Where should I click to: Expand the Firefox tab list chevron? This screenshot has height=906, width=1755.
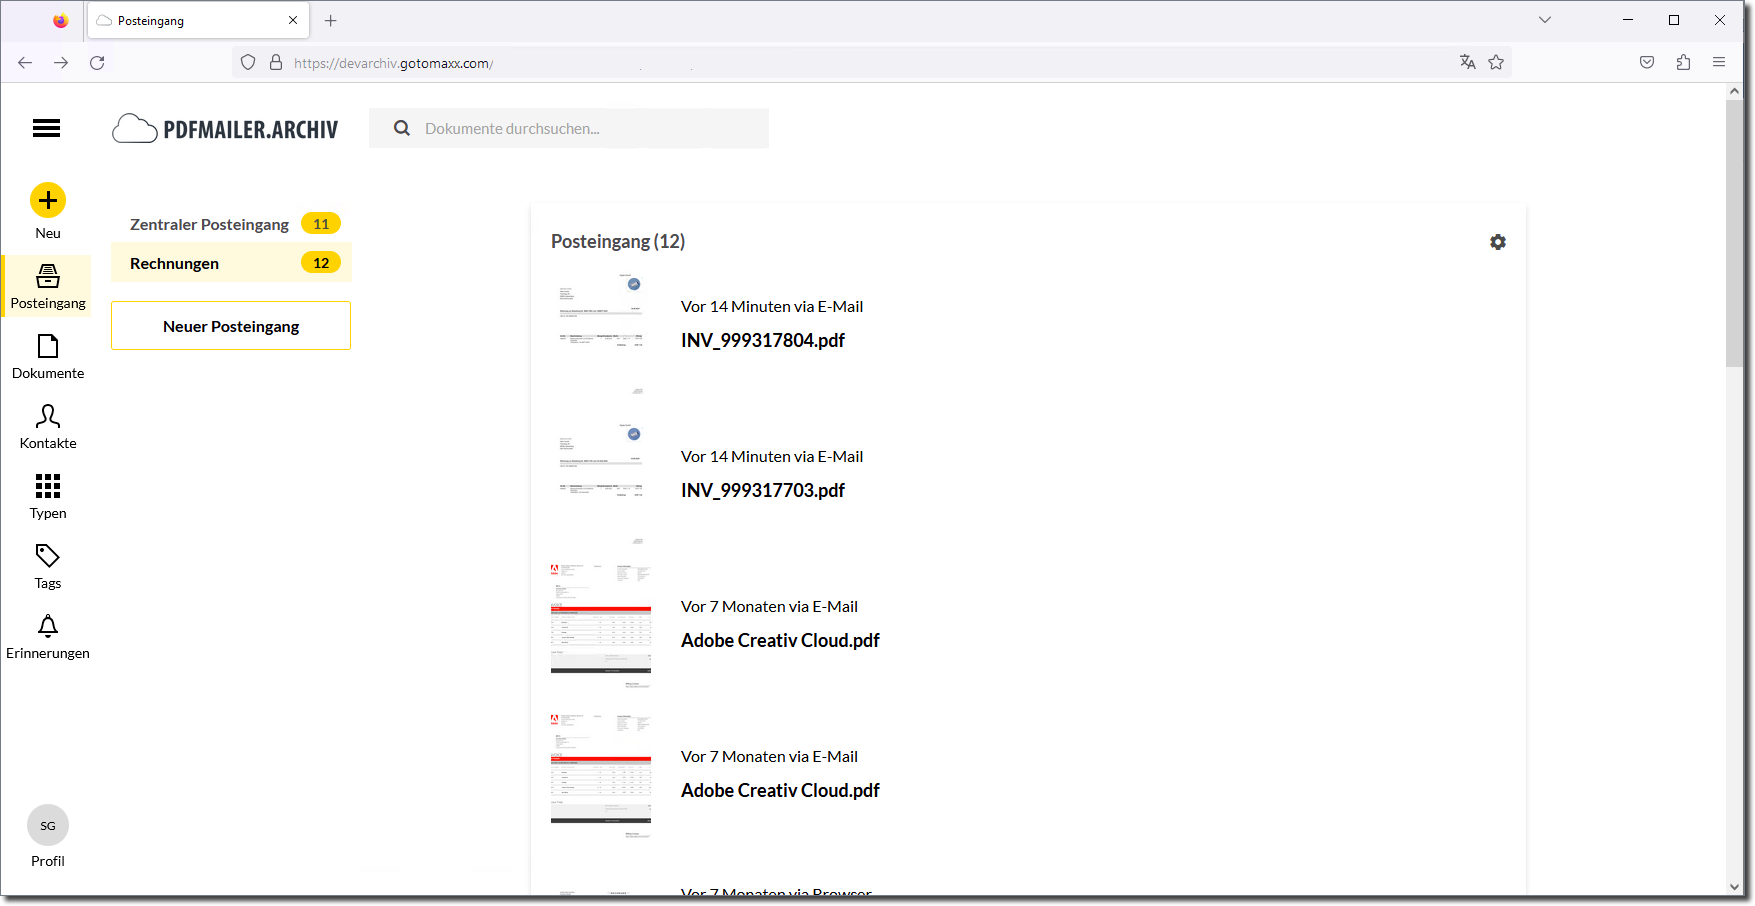[1544, 20]
